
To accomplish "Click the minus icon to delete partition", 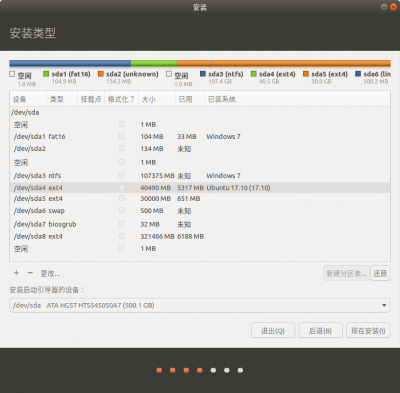I will click(30, 273).
